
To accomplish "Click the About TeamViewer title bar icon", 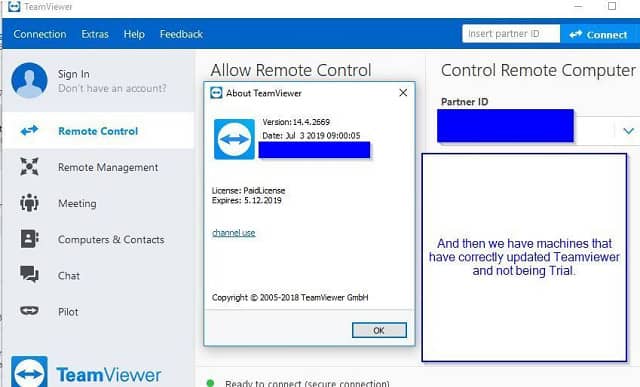I will pyautogui.click(x=216, y=93).
